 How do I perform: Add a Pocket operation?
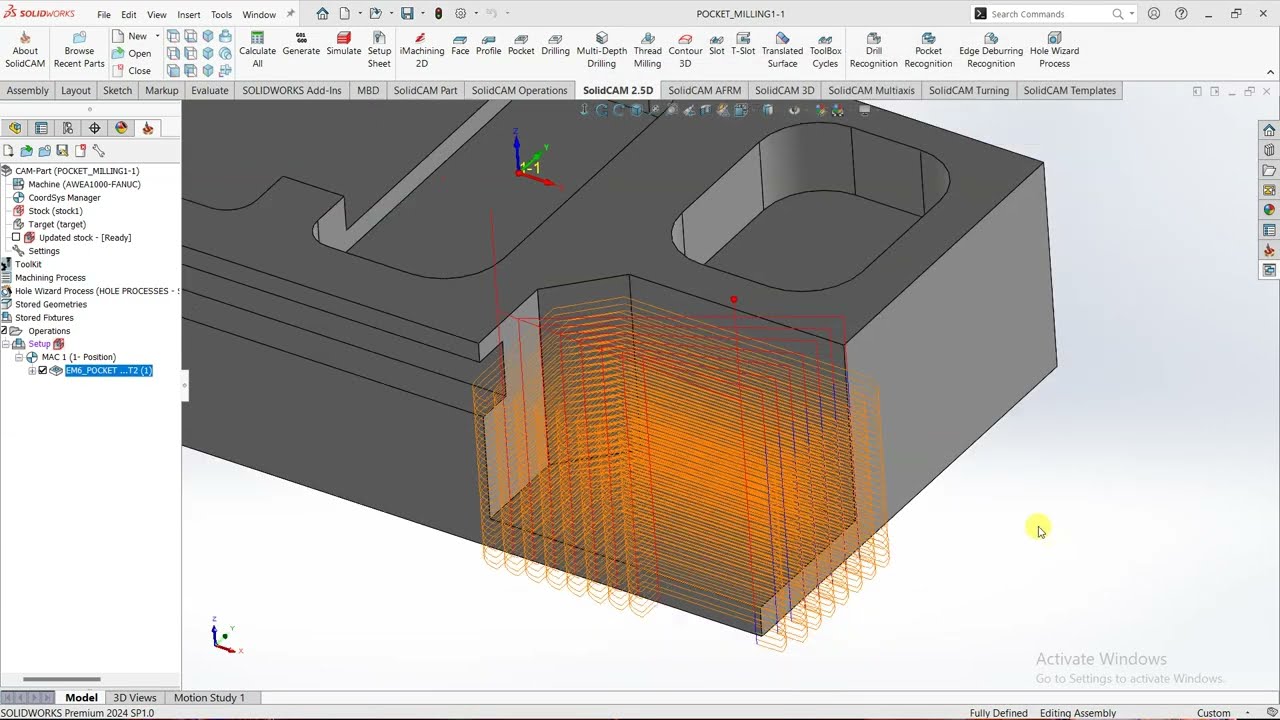[521, 44]
